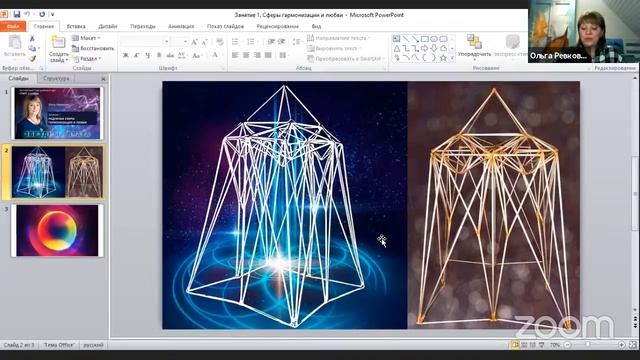
Task: Toggle text shadow formatting
Action: coord(159,55)
